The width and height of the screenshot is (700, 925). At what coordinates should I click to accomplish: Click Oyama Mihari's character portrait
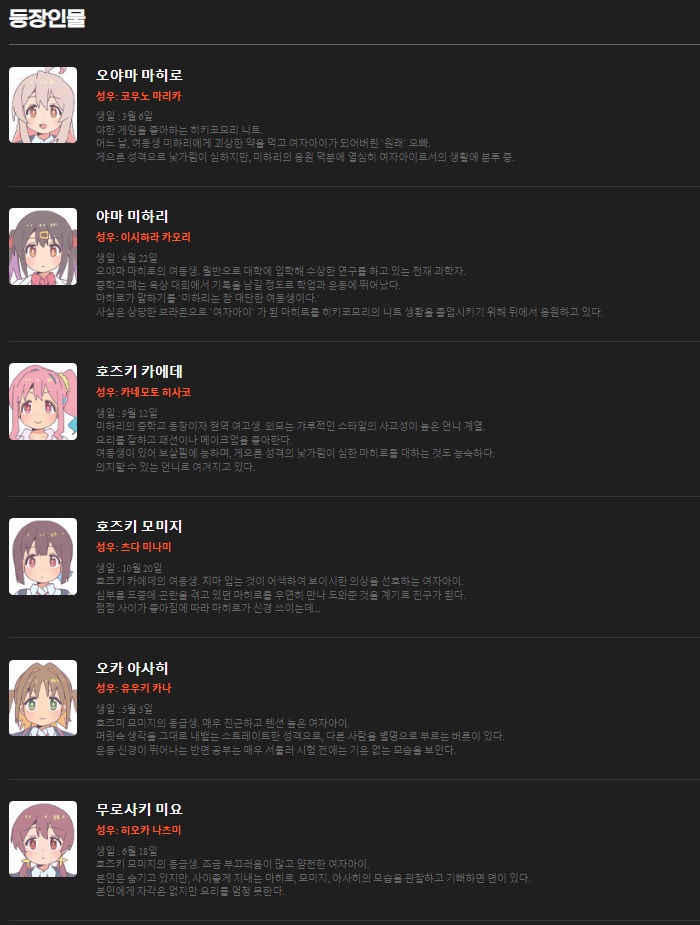click(x=43, y=247)
